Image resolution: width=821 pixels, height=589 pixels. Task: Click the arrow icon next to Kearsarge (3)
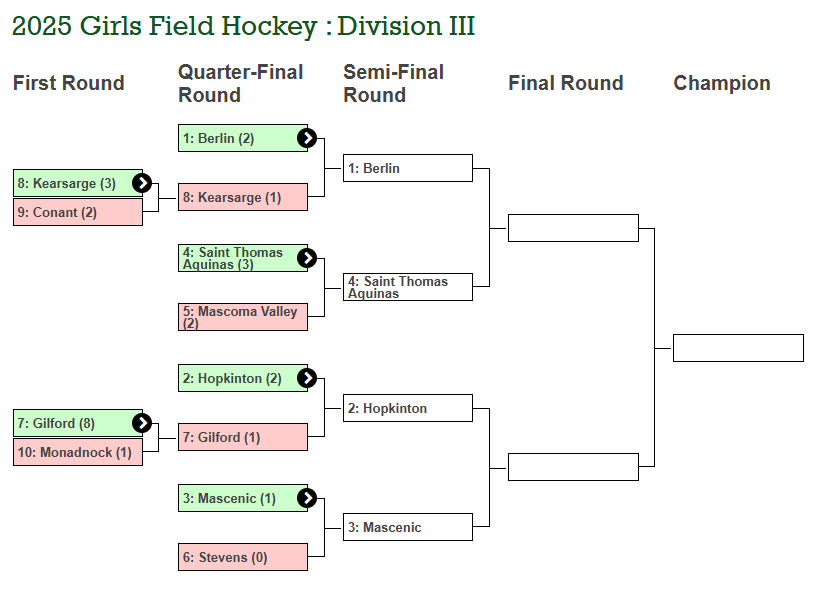point(142,183)
